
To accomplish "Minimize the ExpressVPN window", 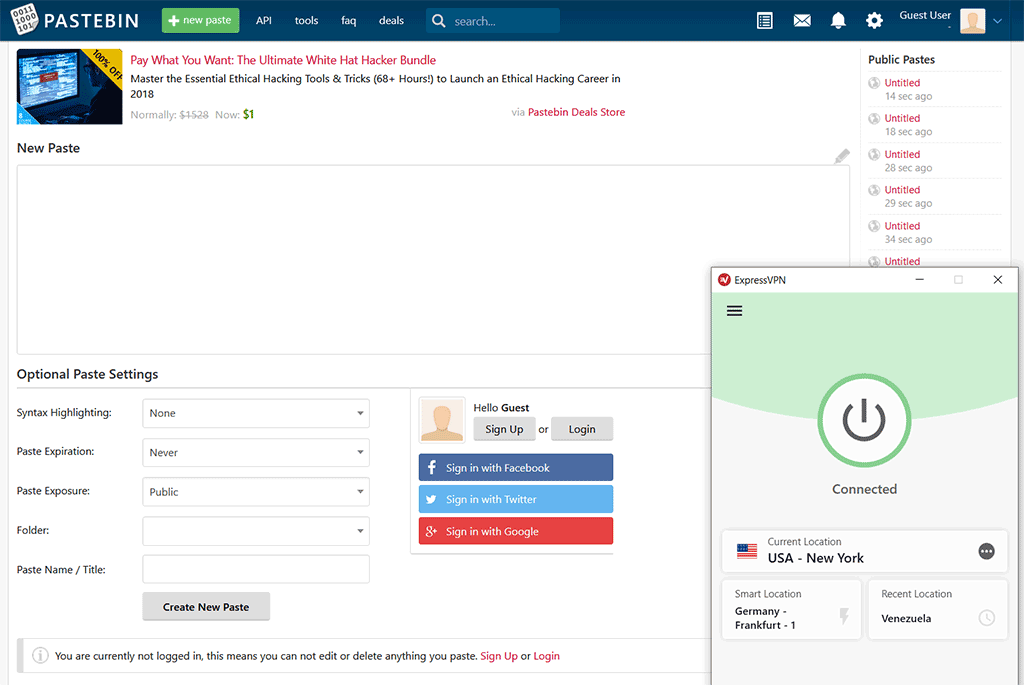I will pyautogui.click(x=920, y=279).
